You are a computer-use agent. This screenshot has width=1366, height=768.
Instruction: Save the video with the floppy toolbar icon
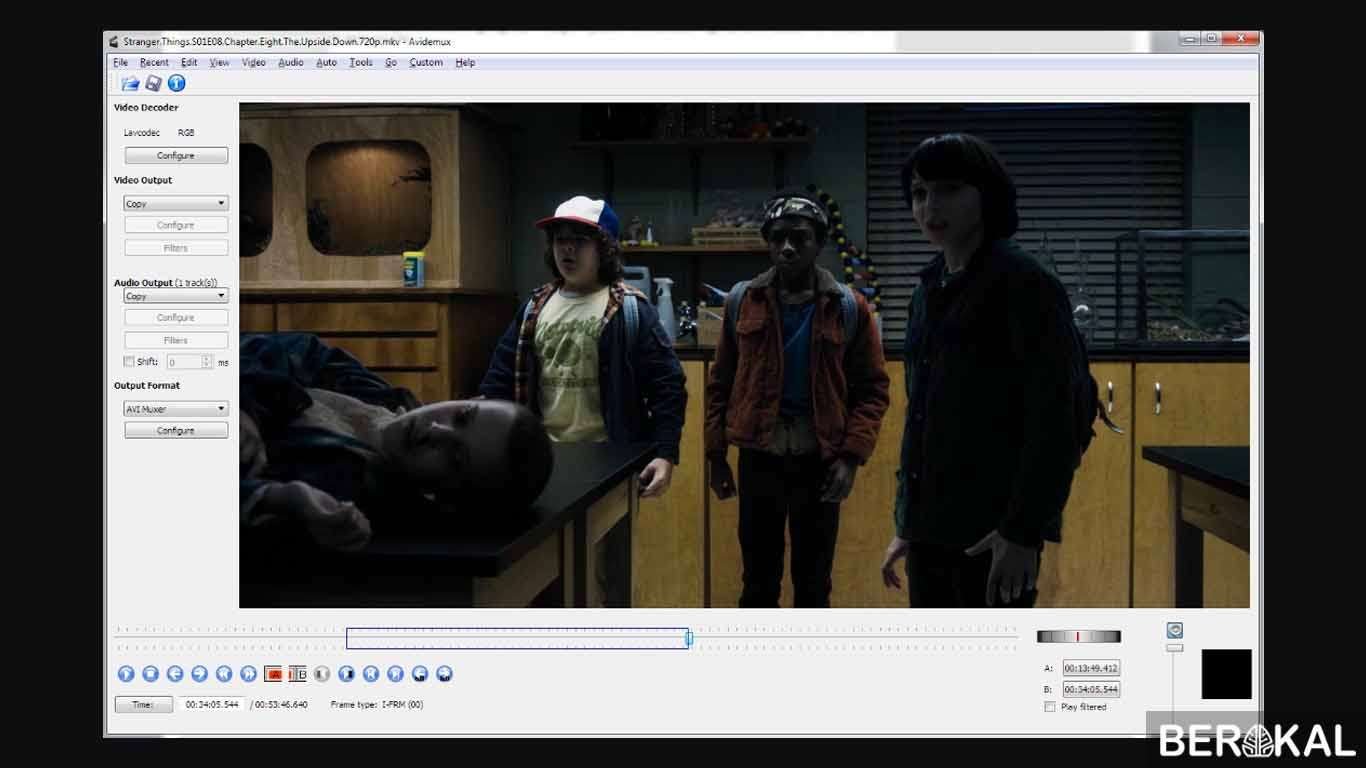pyautogui.click(x=153, y=84)
